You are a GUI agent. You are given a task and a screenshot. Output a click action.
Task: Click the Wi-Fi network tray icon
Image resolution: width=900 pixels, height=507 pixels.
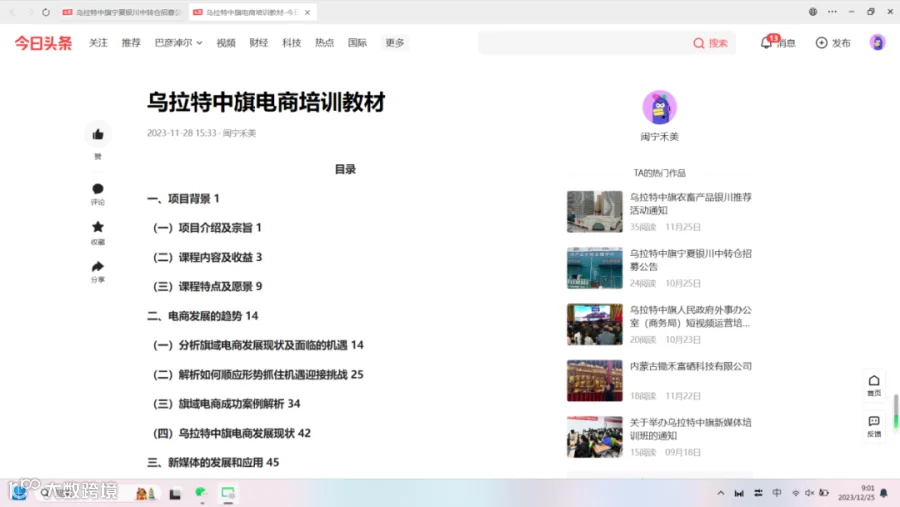click(796, 493)
